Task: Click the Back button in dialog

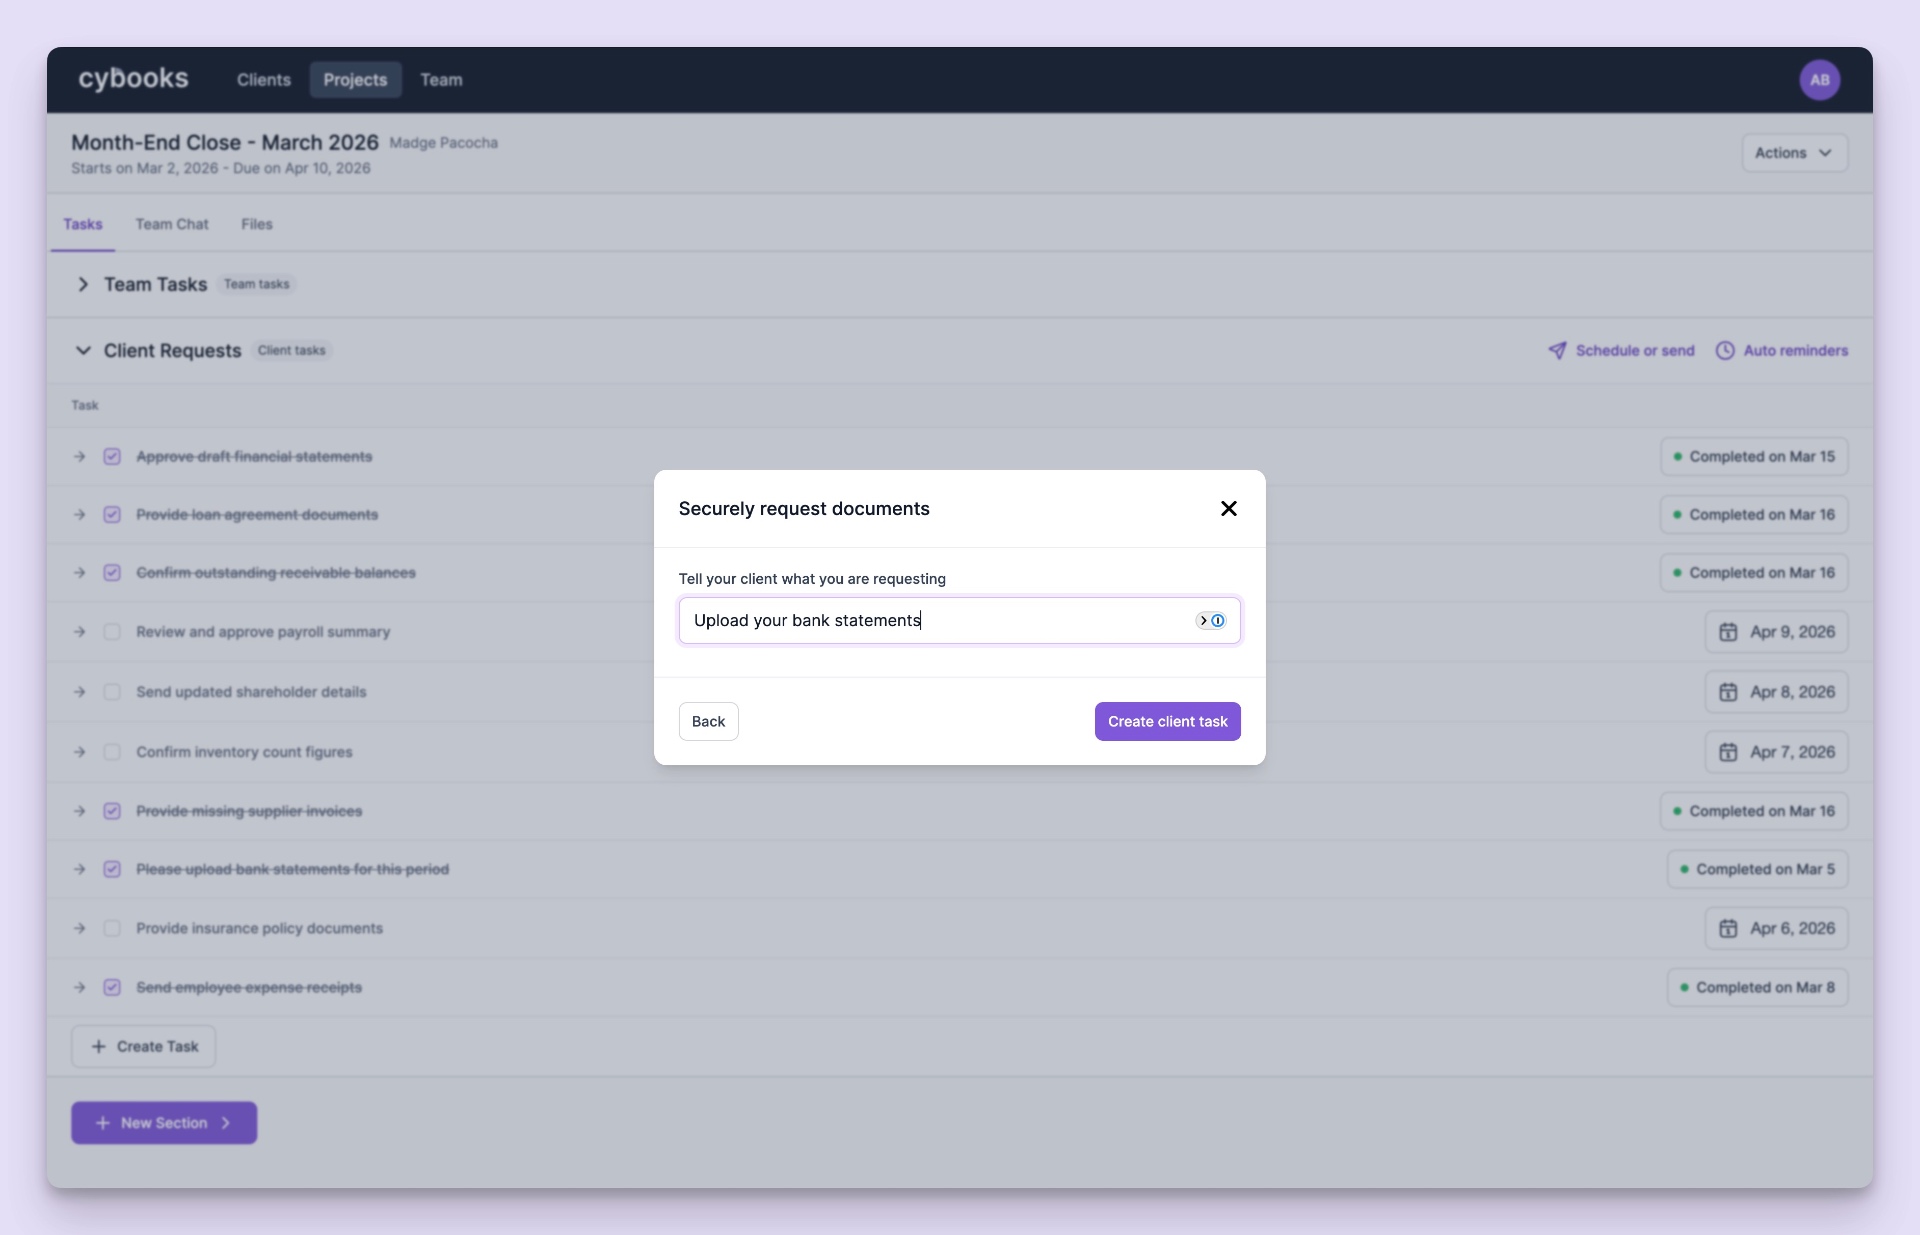Action: click(x=708, y=721)
